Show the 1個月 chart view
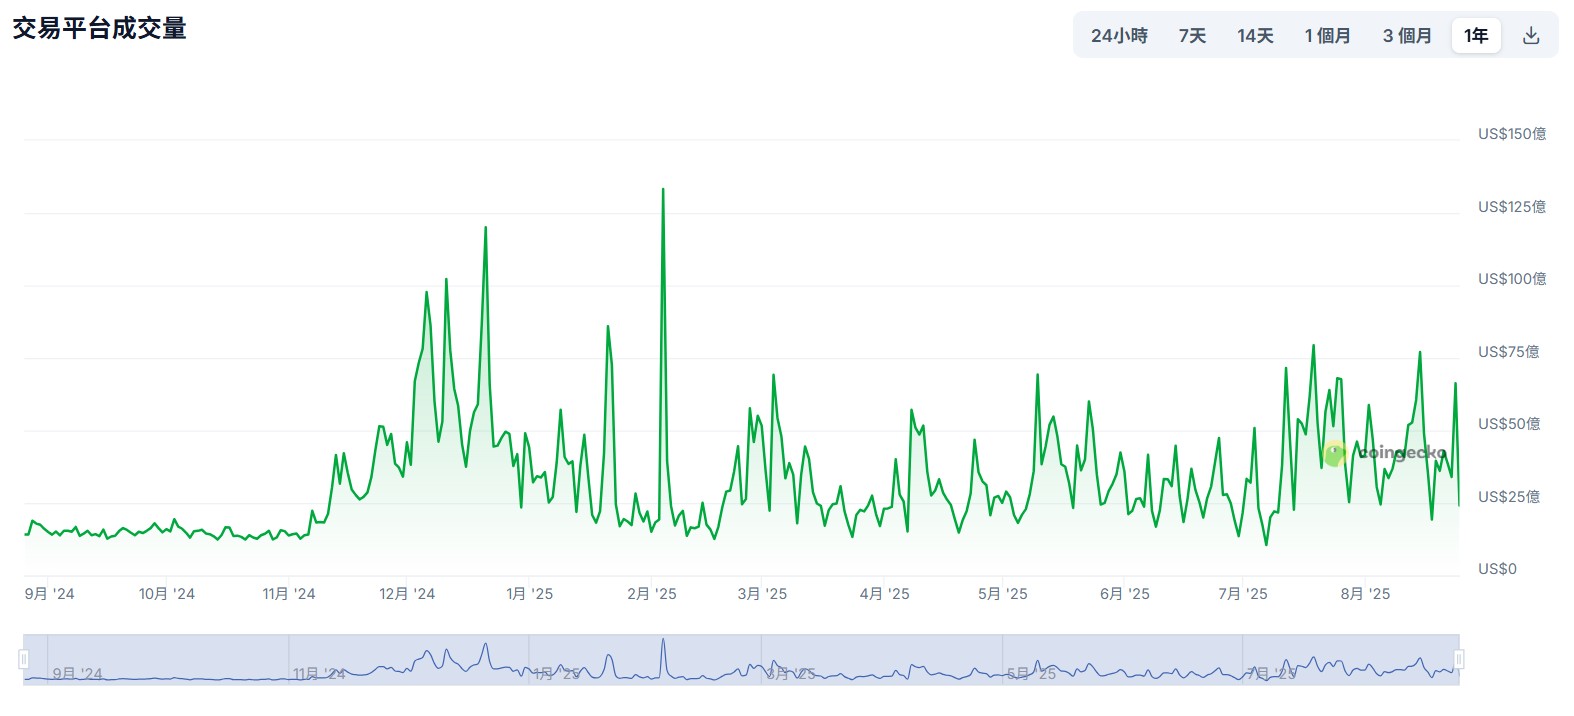 (1327, 36)
